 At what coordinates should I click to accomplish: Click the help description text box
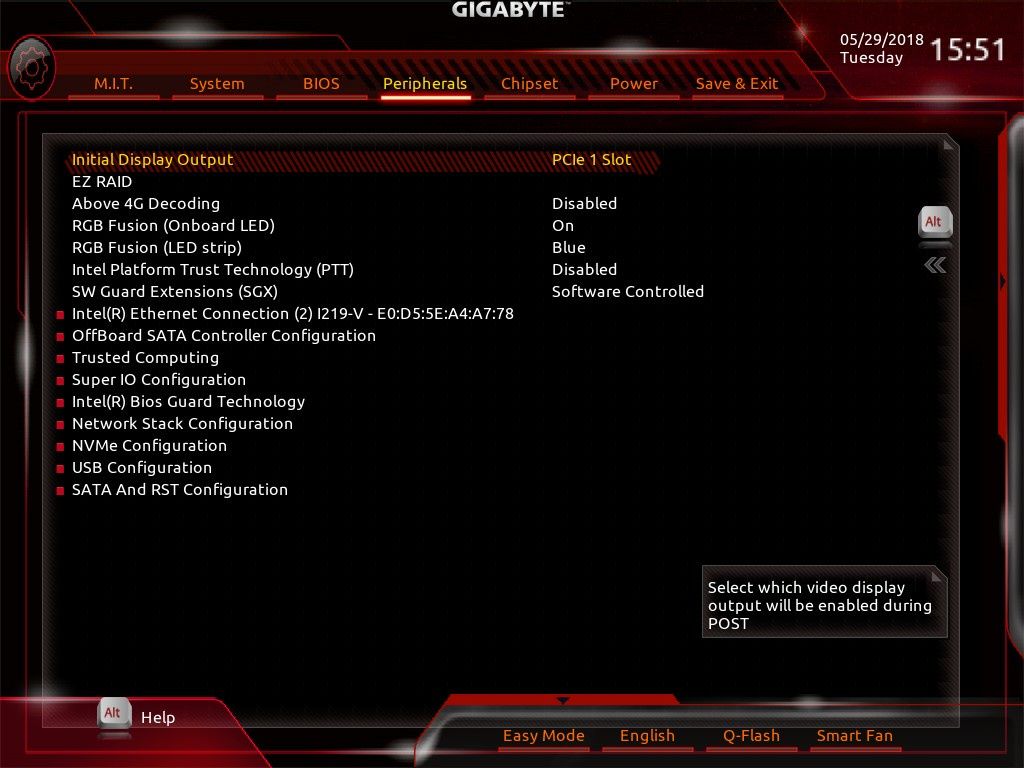pyautogui.click(x=824, y=601)
